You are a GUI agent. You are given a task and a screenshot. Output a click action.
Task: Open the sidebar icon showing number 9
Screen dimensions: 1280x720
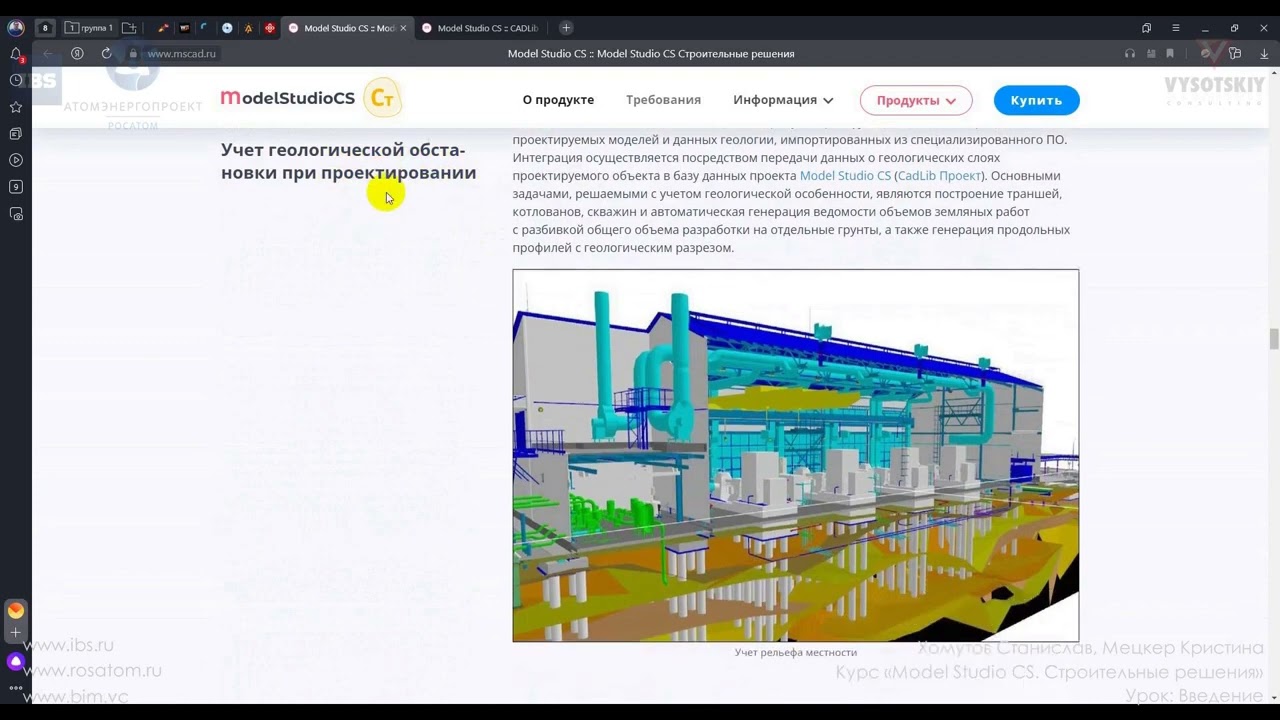point(16,187)
